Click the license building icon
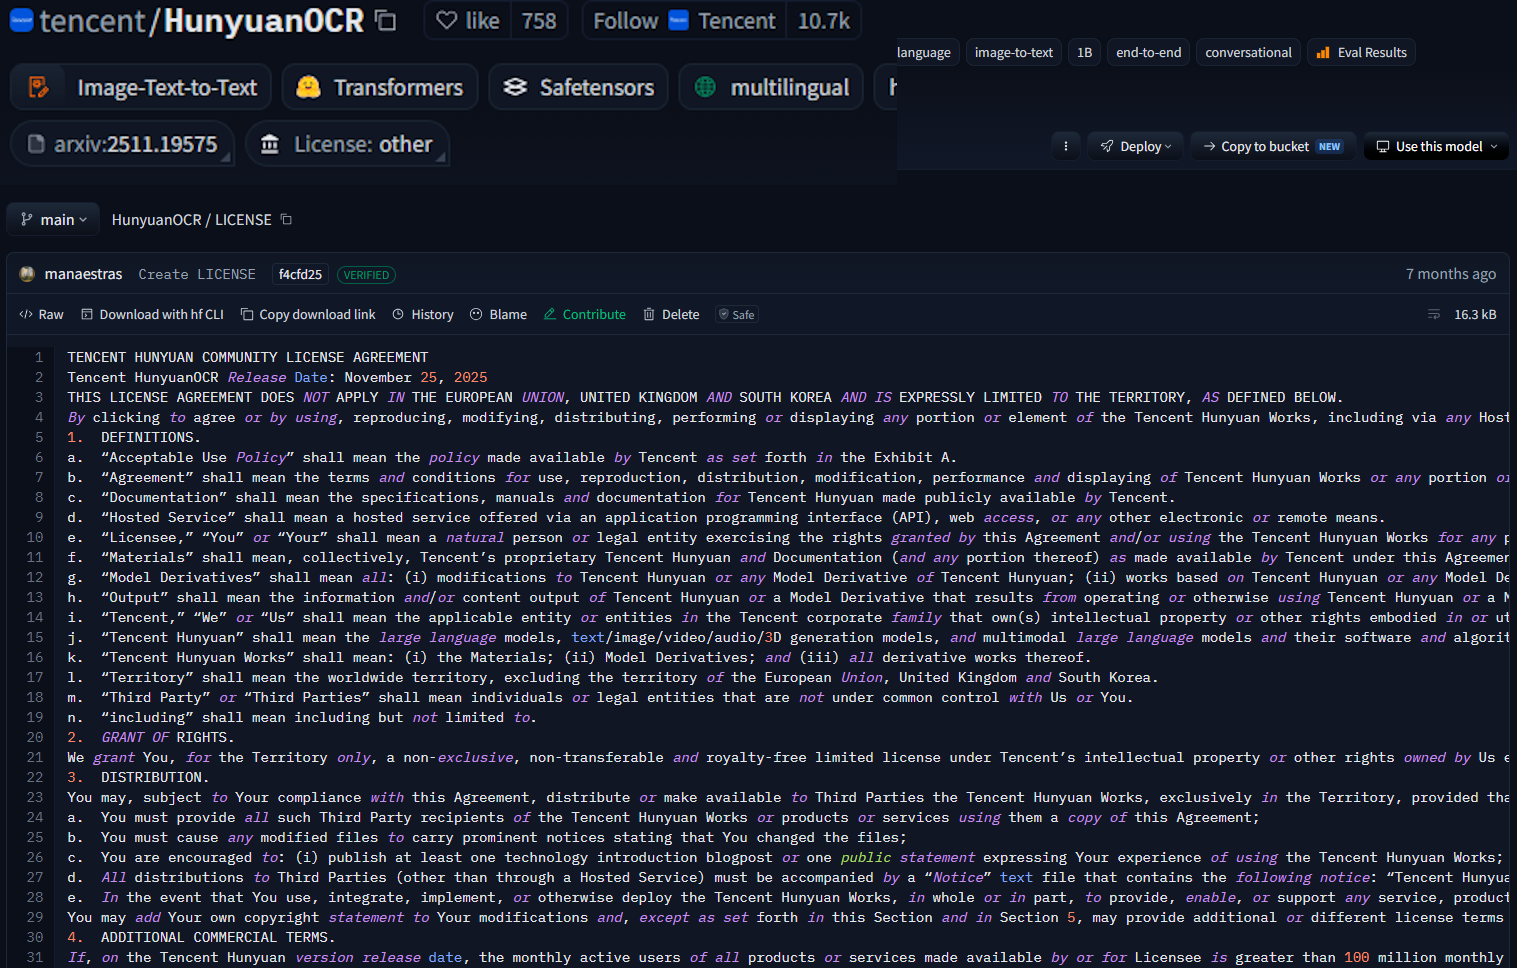This screenshot has height=968, width=1517. pyautogui.click(x=270, y=144)
